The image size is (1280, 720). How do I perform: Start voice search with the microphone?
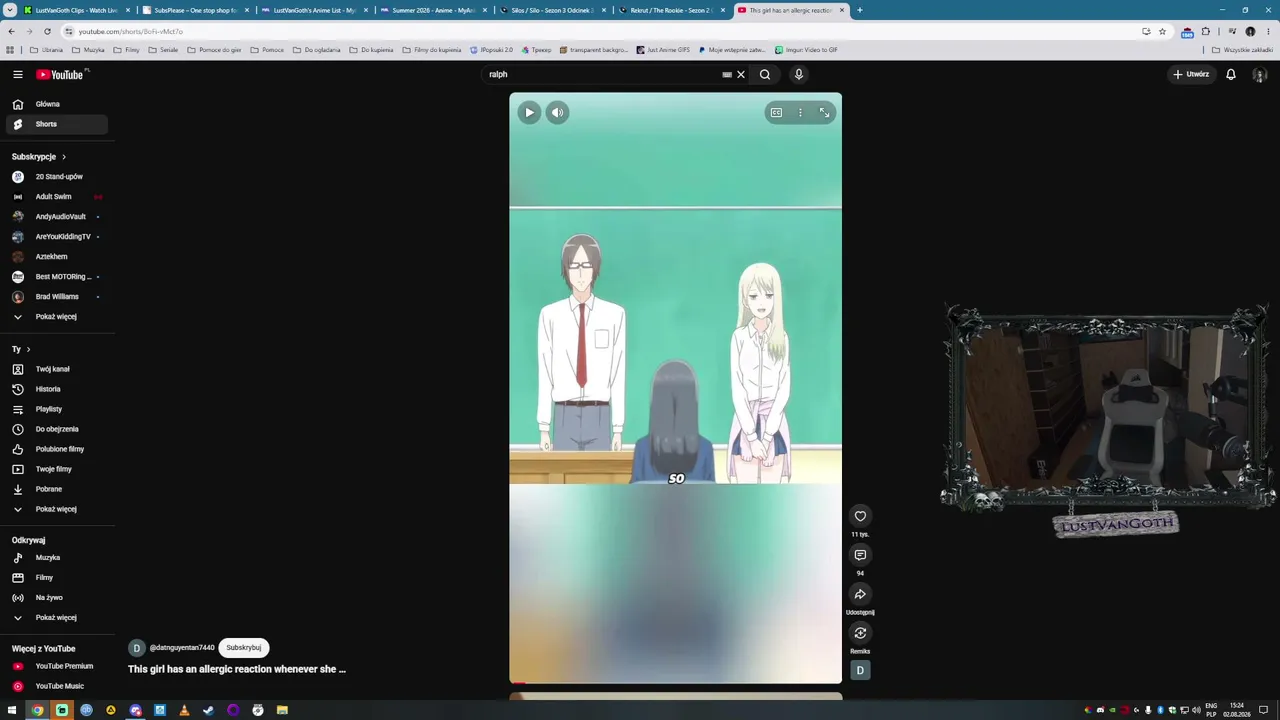pyautogui.click(x=798, y=74)
